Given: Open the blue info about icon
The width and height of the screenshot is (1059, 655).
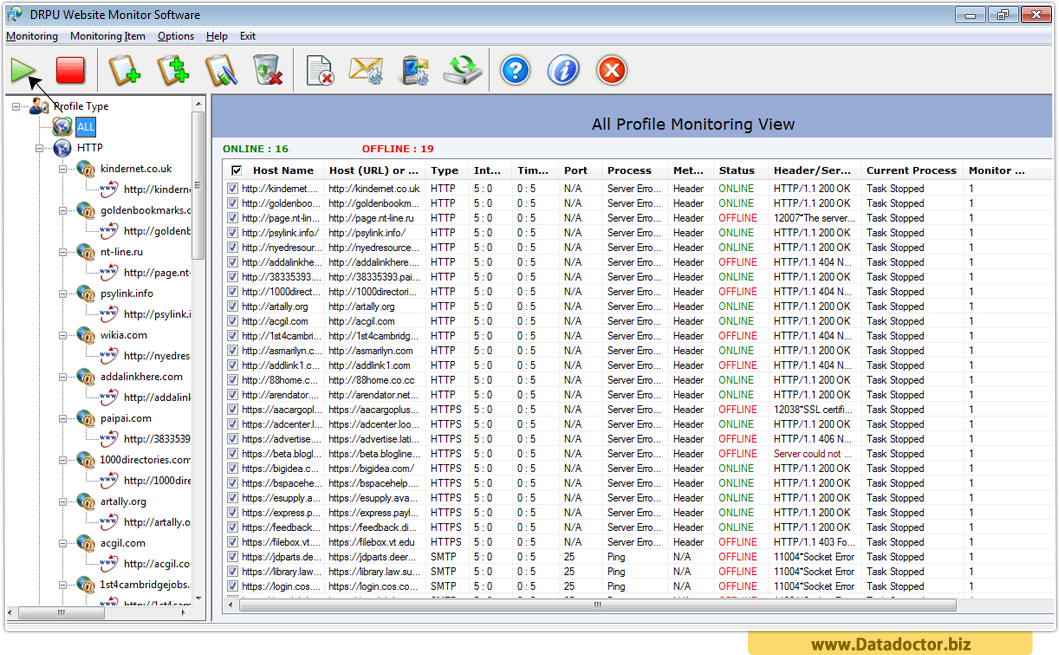Looking at the screenshot, I should (x=563, y=70).
